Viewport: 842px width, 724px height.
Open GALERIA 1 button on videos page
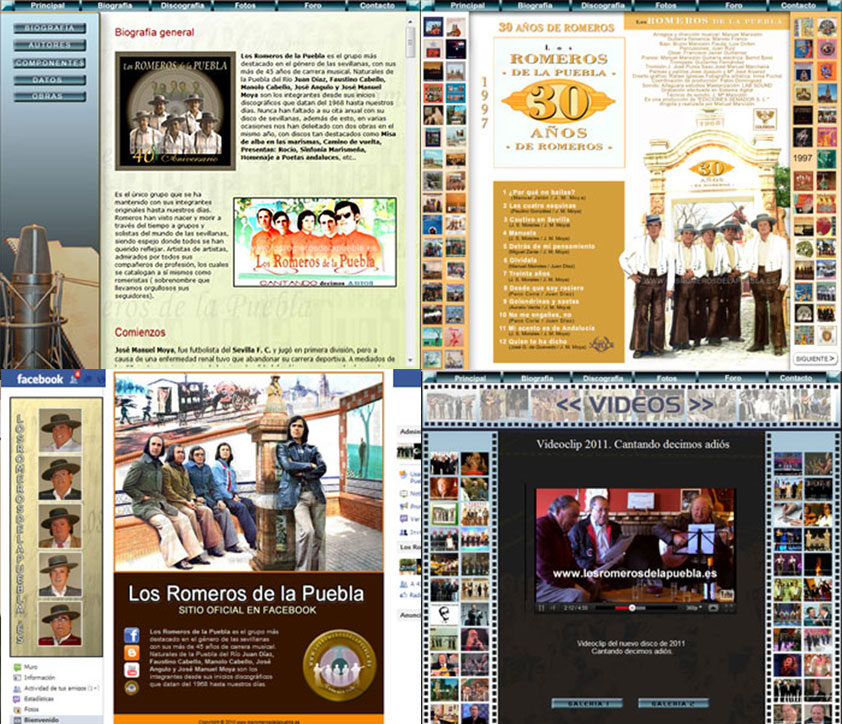587,704
